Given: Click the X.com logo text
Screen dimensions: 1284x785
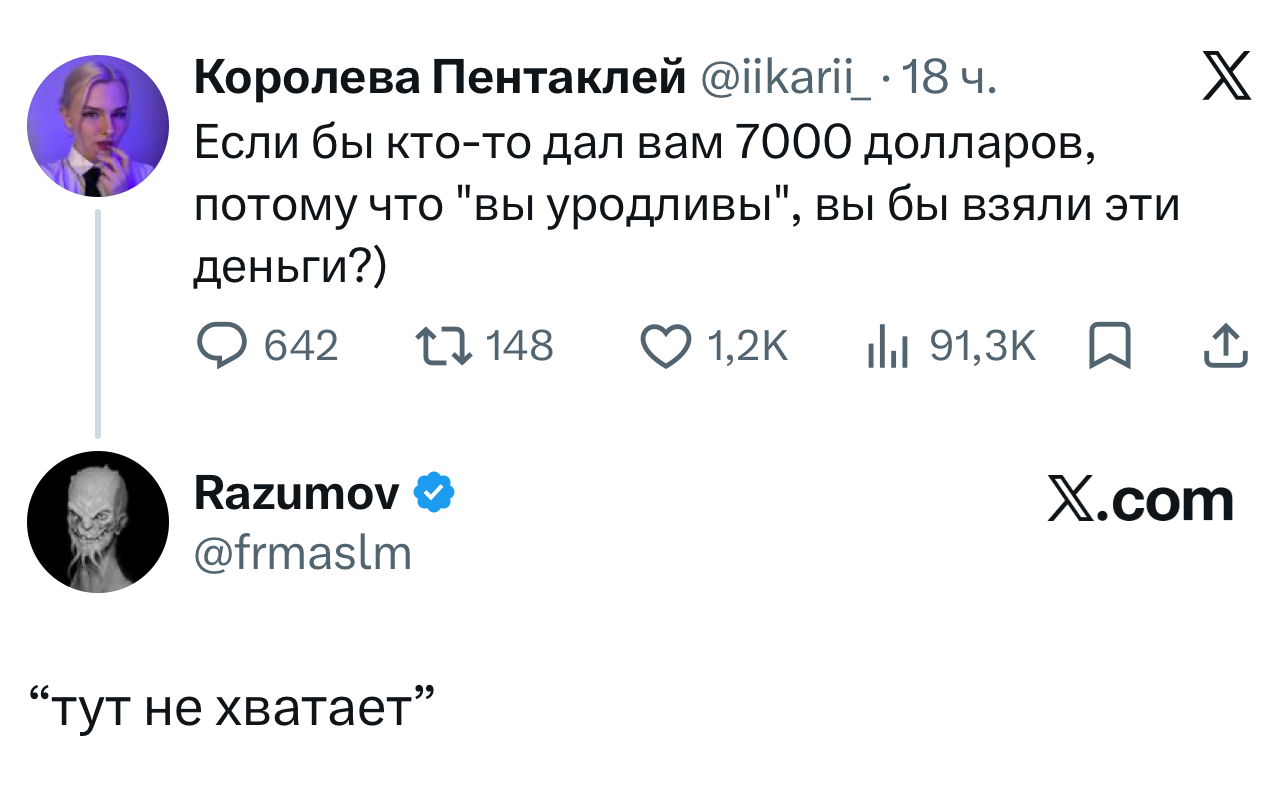Looking at the screenshot, I should tap(1140, 499).
